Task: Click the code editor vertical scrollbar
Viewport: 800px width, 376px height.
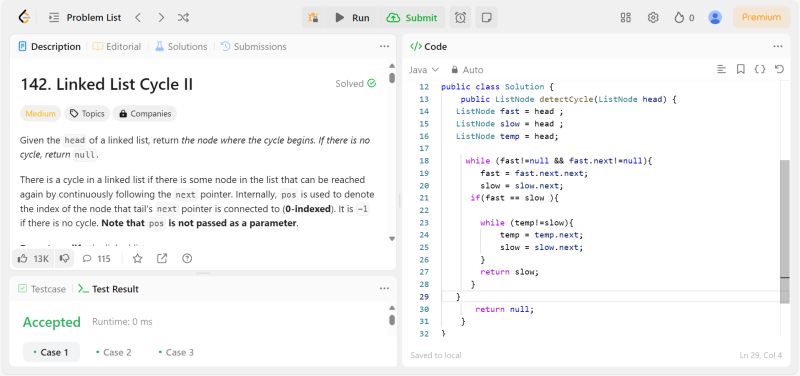Action: (785, 231)
